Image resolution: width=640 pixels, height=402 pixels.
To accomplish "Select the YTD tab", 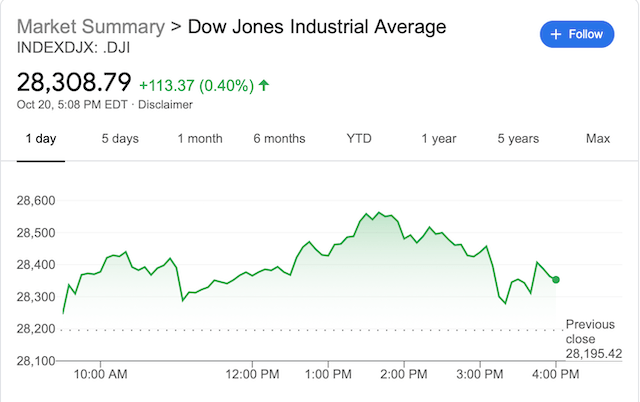I will click(x=359, y=139).
